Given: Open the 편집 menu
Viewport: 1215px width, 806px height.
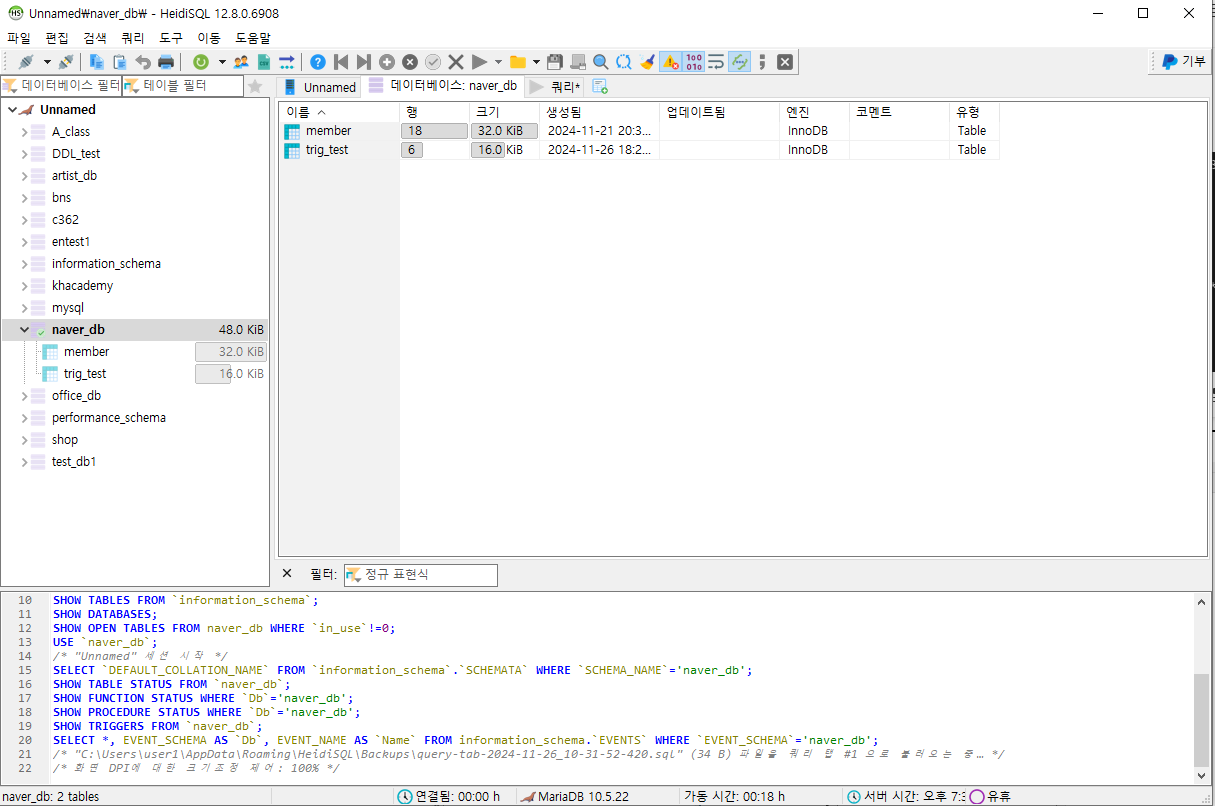Looking at the screenshot, I should tap(57, 38).
